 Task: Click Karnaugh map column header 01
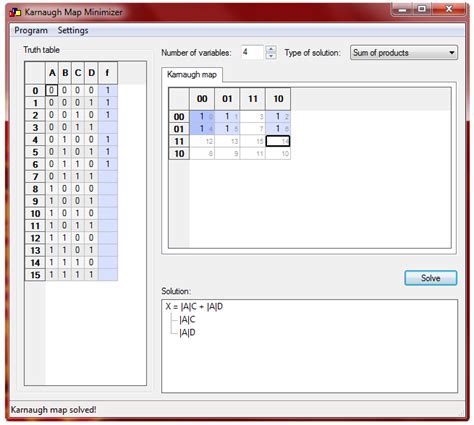coord(227,99)
